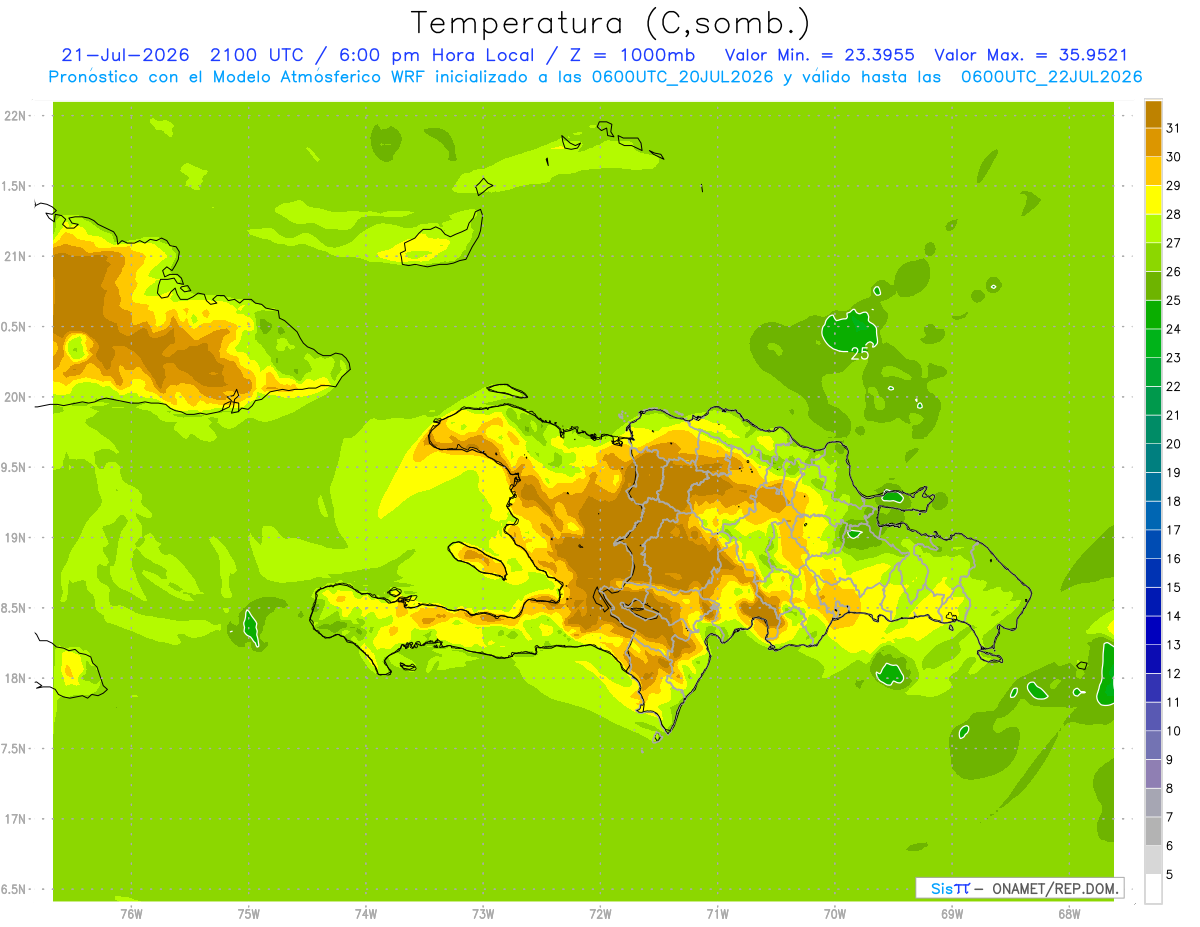The image size is (1200, 927).
Task: Click the "31" legend value label
Action: pos(1174,128)
